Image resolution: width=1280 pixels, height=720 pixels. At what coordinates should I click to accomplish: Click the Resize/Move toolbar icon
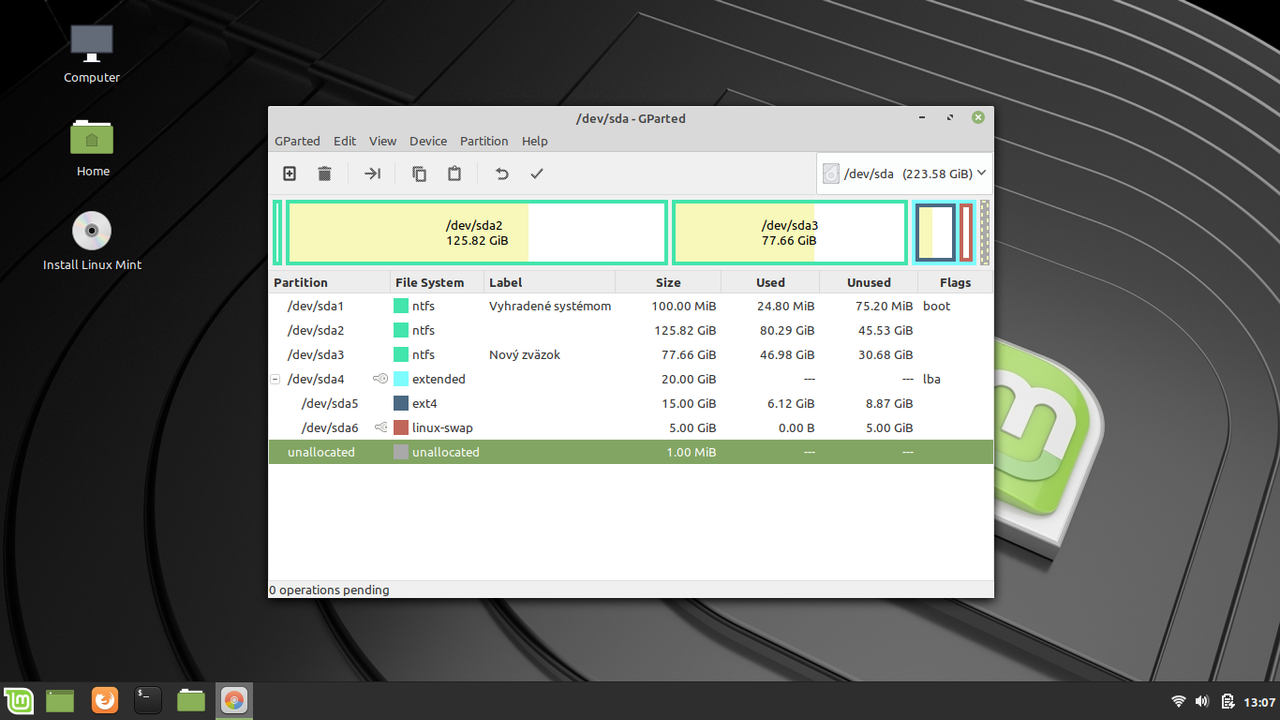point(372,174)
